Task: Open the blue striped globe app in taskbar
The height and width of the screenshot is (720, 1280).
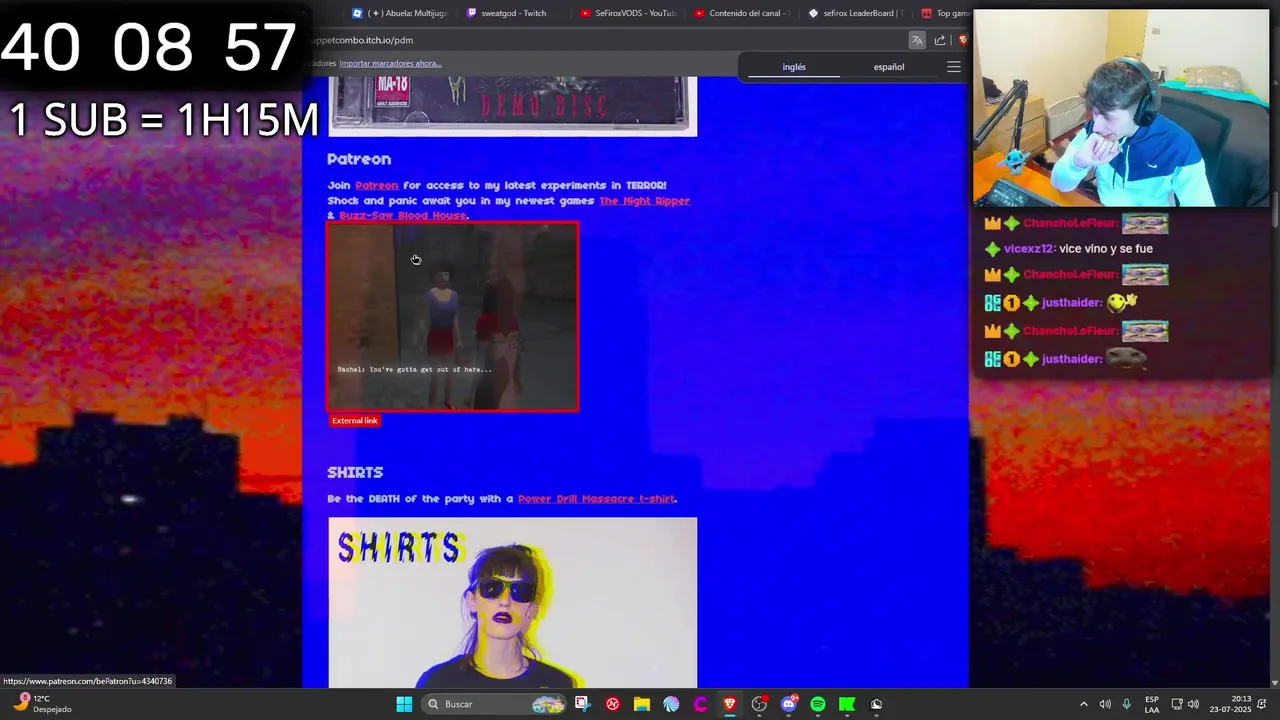Action: (671, 704)
